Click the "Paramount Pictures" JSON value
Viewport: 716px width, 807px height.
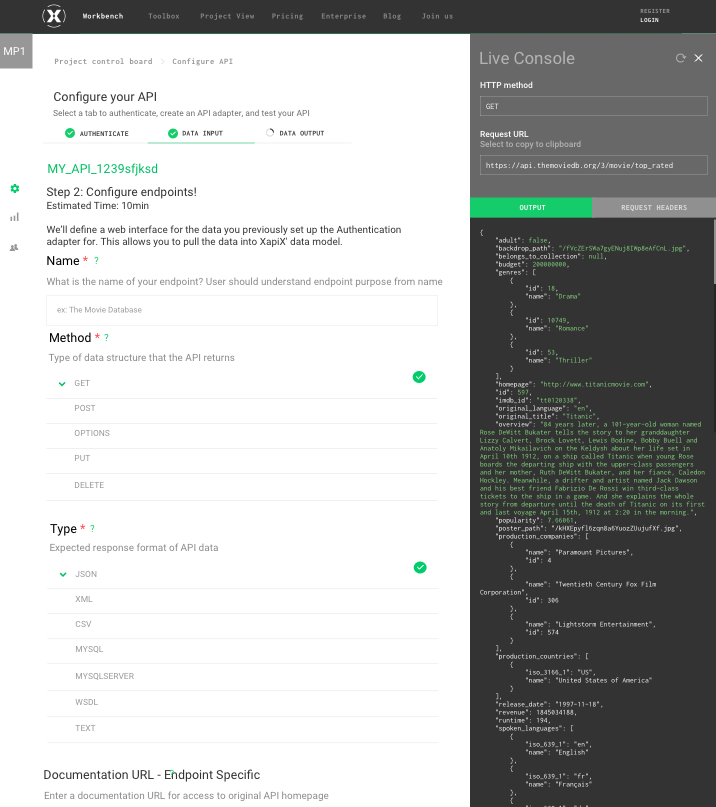(593, 553)
